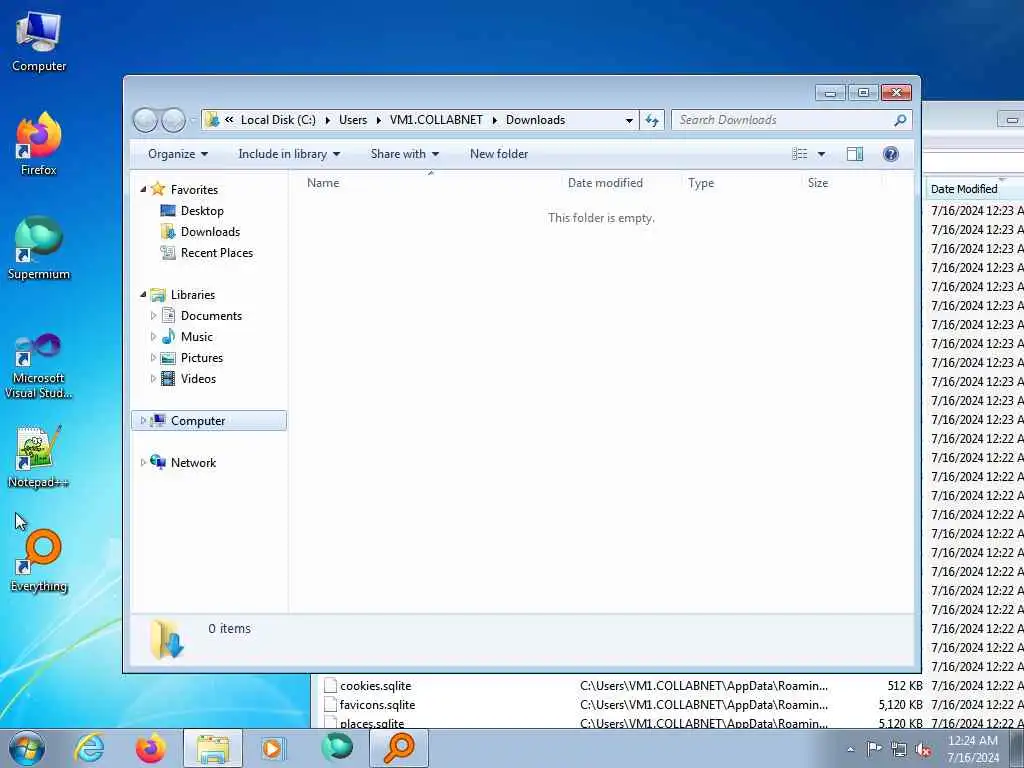Collapse the Favorites tree group
The image size is (1024, 768).
[x=144, y=189]
